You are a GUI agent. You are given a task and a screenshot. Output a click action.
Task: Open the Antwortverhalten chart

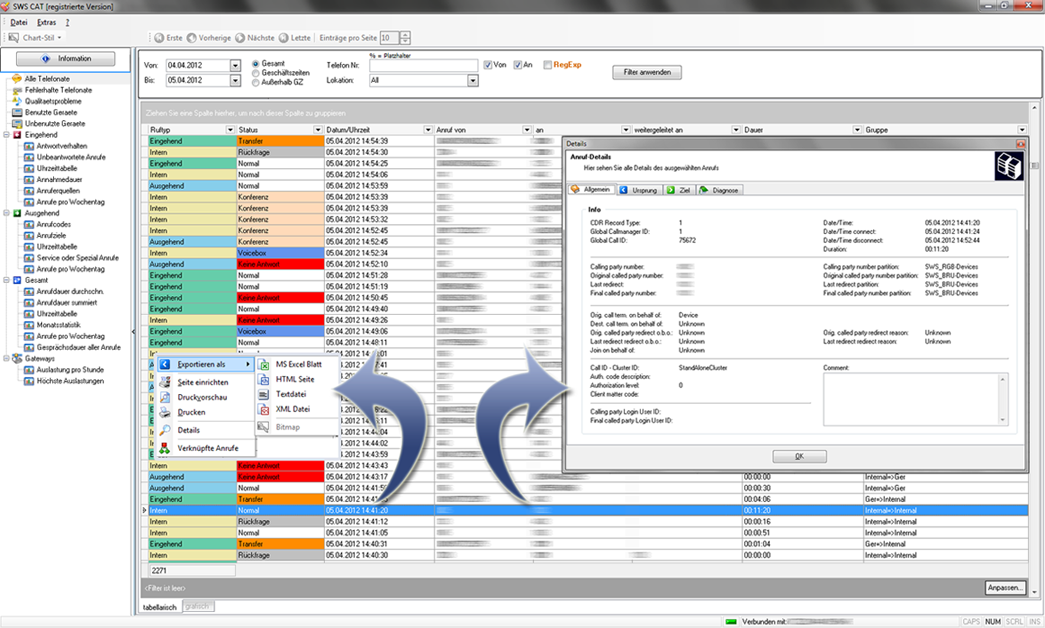(61, 146)
